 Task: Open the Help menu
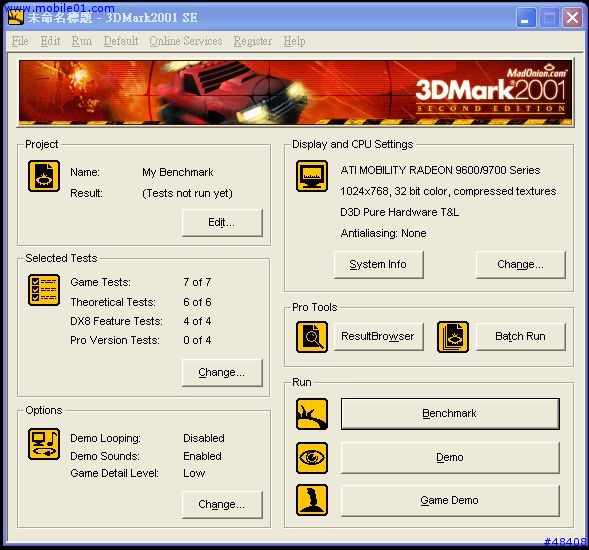coord(294,41)
